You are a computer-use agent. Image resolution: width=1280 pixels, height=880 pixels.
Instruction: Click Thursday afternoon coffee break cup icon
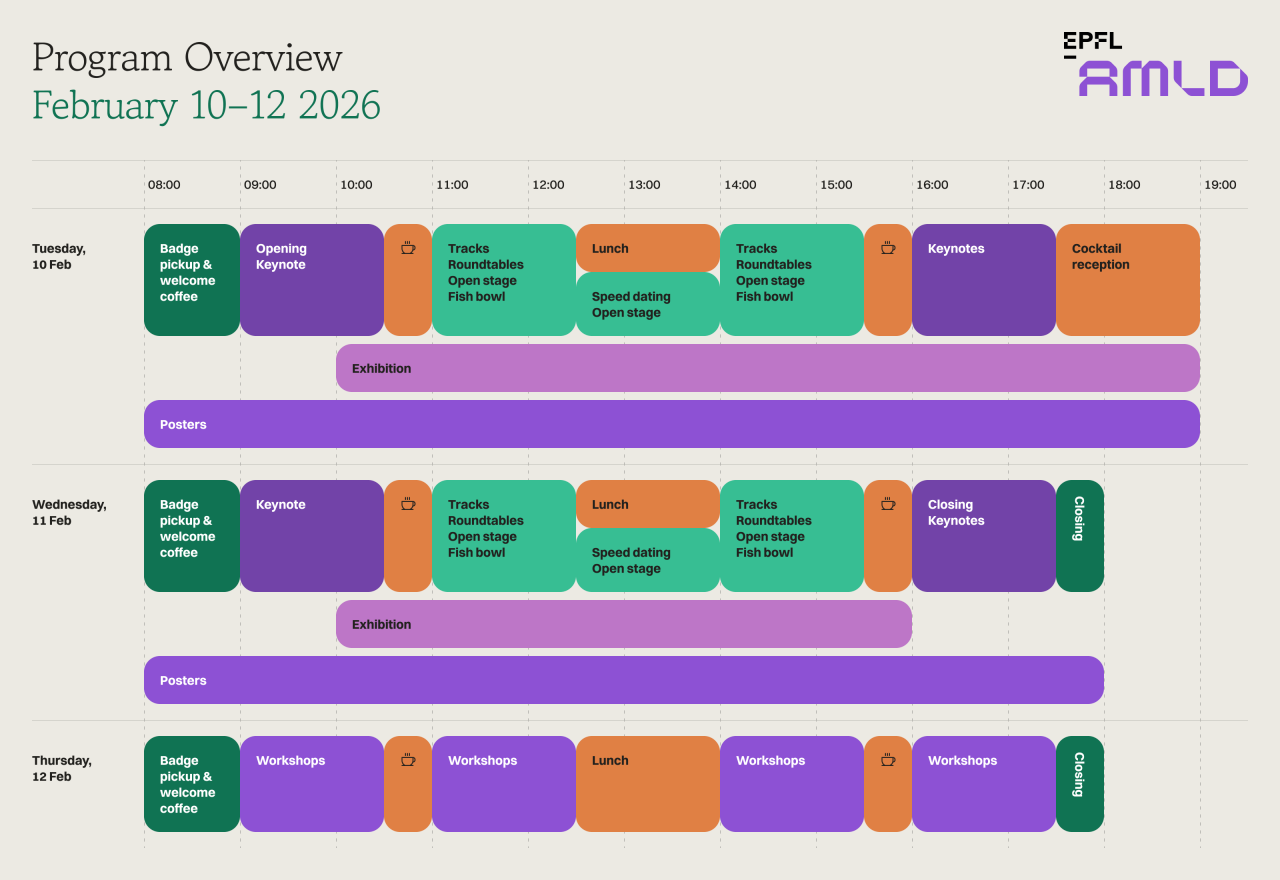click(888, 760)
